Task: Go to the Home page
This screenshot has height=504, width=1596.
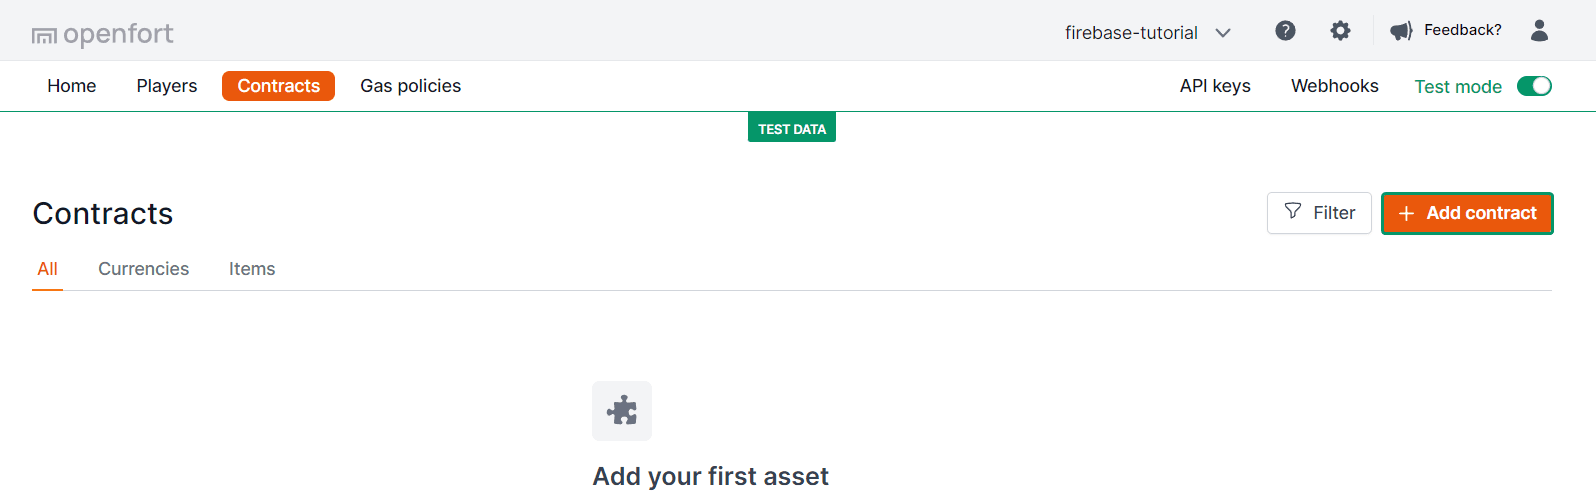Action: [x=72, y=86]
